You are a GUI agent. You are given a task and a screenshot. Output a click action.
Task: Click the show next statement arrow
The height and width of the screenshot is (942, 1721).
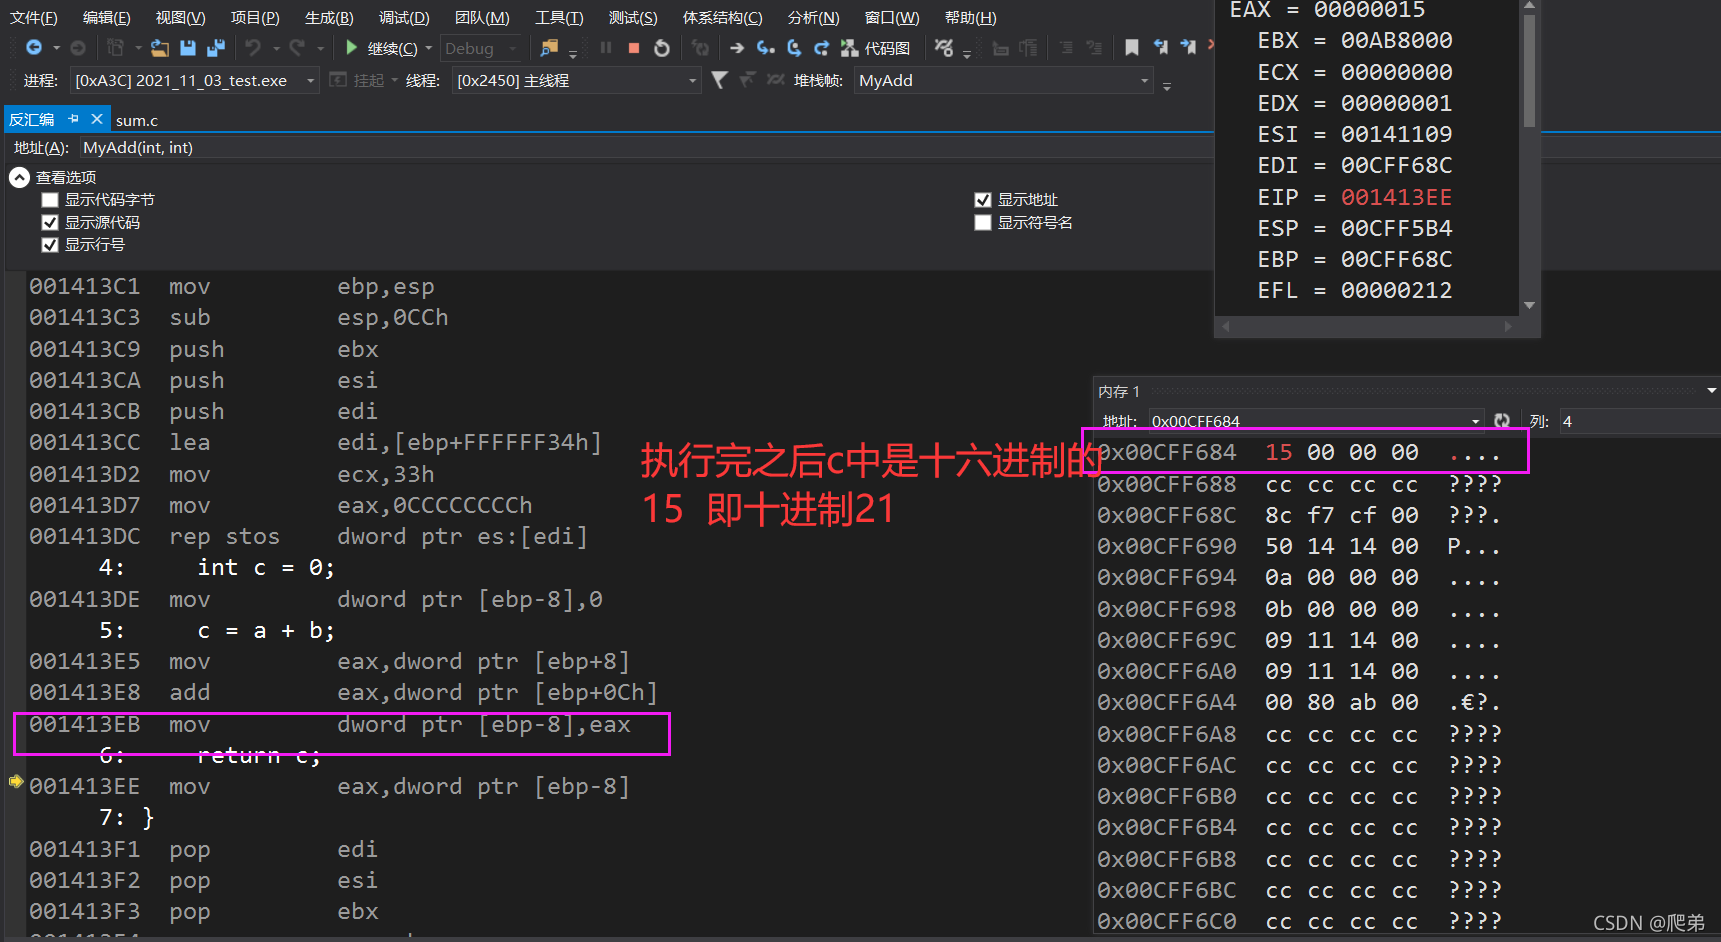point(737,48)
